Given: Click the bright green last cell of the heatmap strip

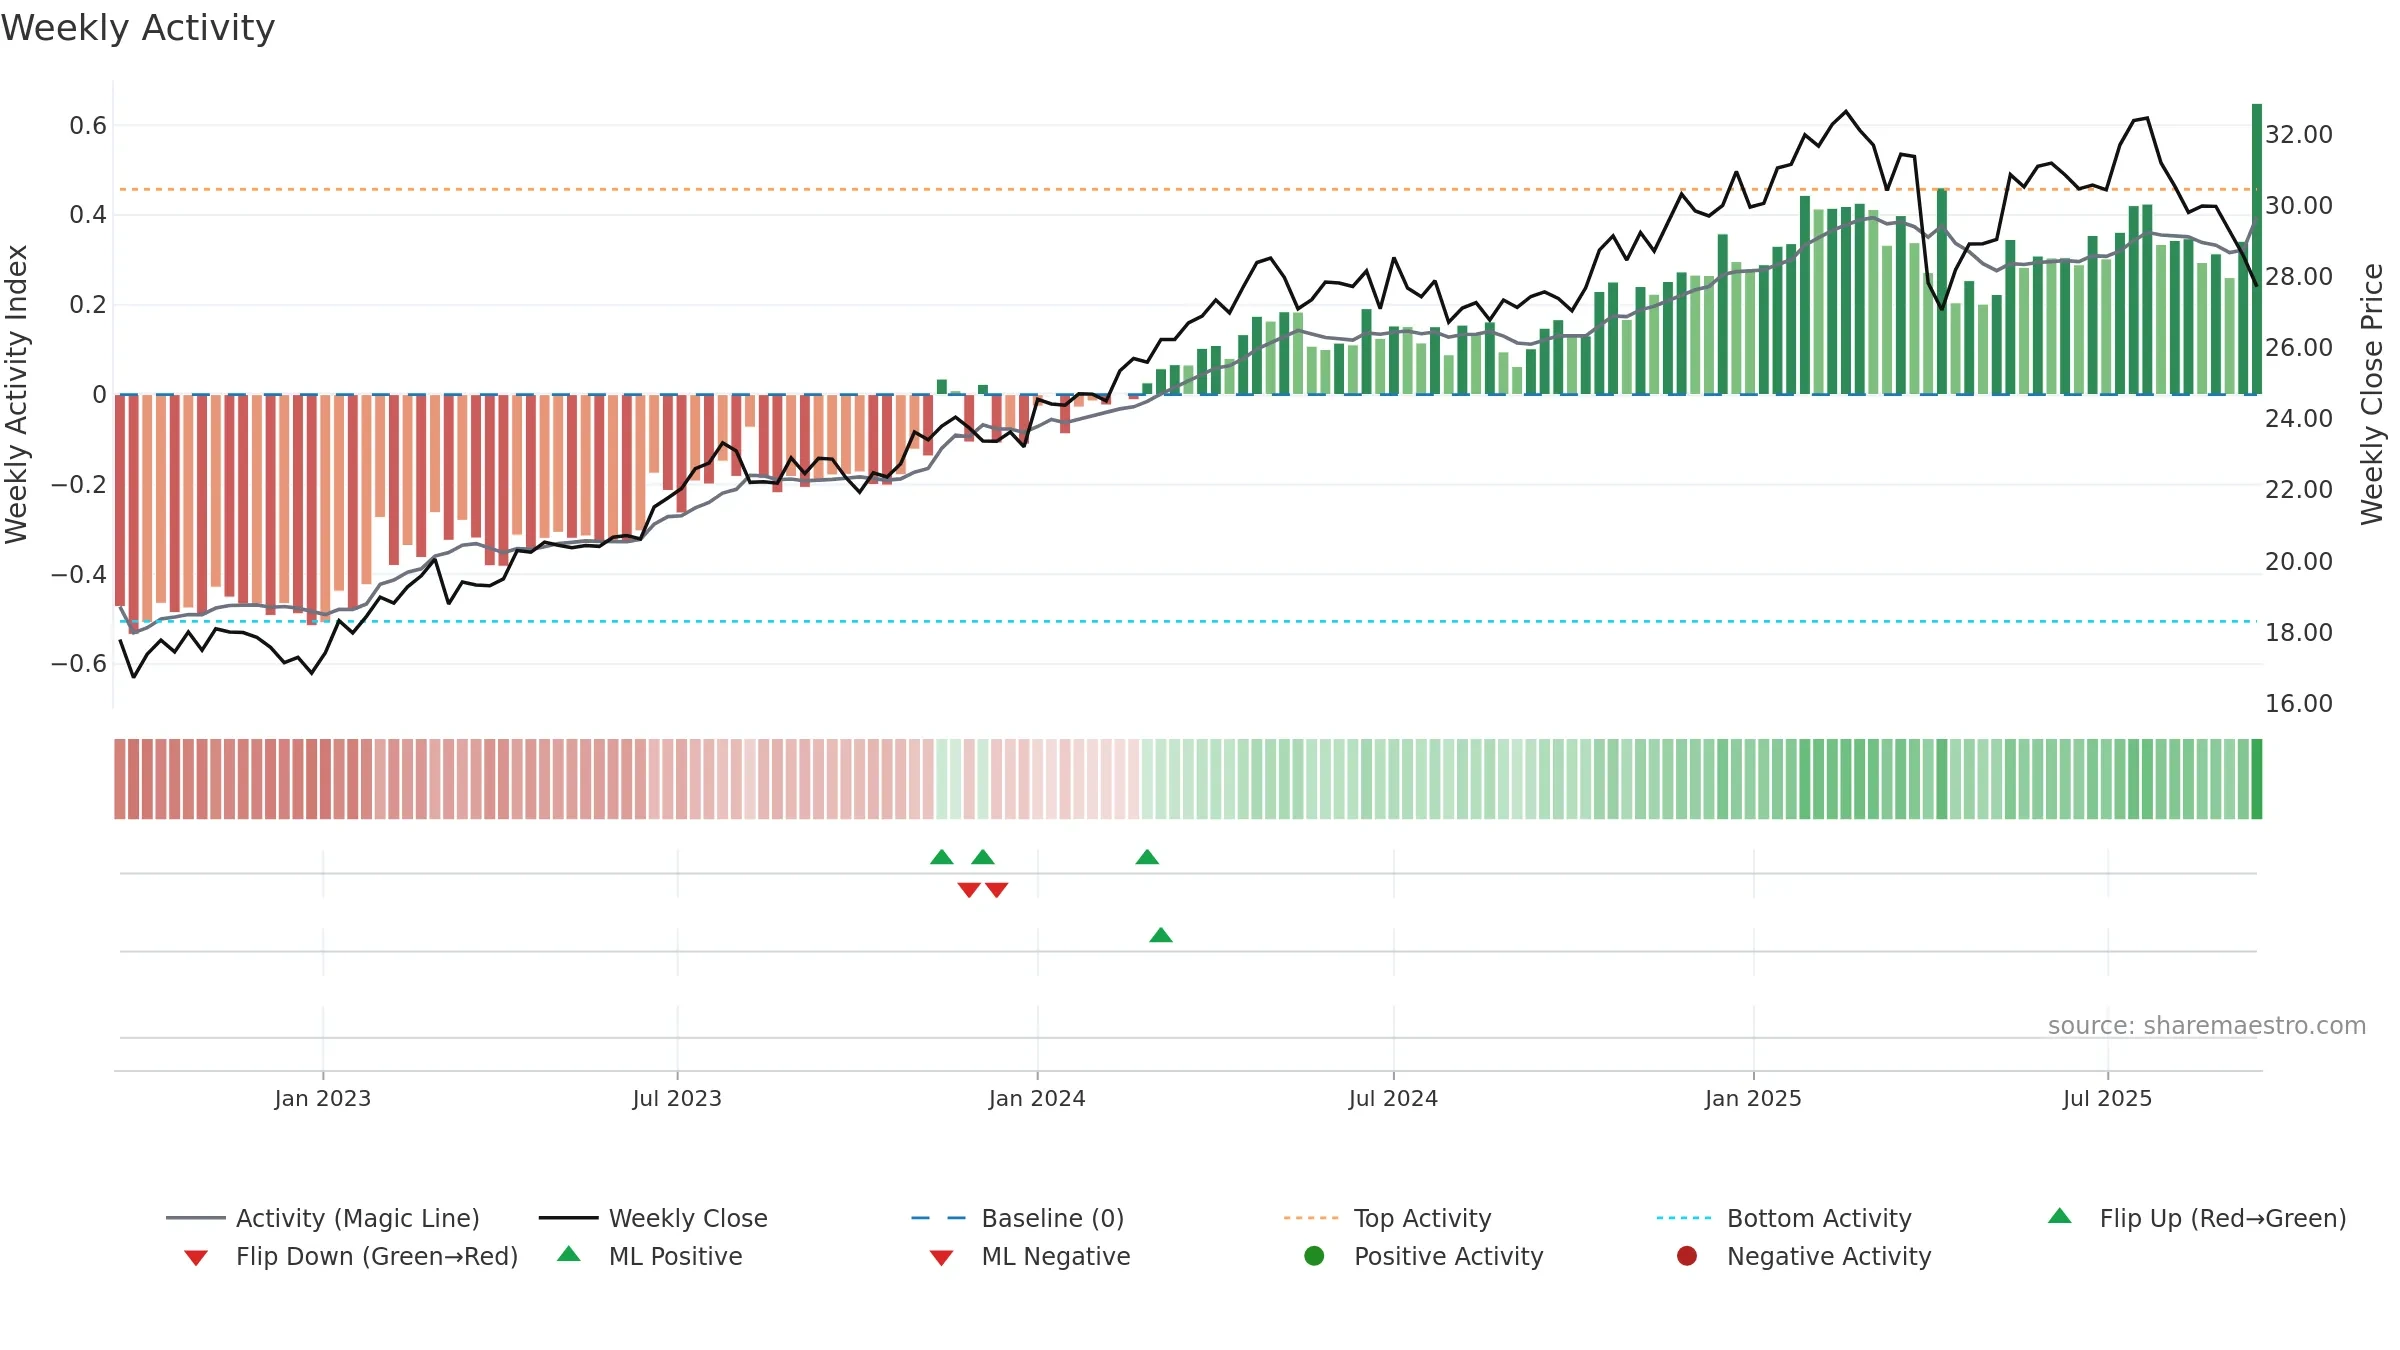Looking at the screenshot, I should (x=2257, y=779).
